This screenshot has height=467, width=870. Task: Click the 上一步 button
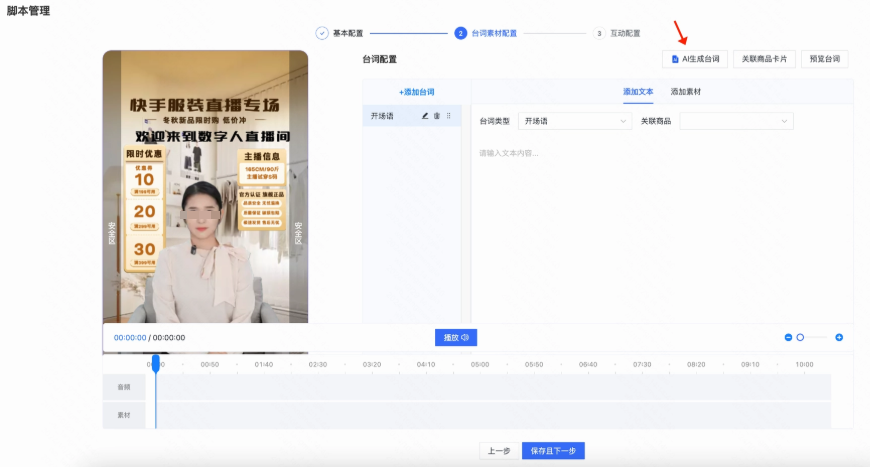click(498, 451)
